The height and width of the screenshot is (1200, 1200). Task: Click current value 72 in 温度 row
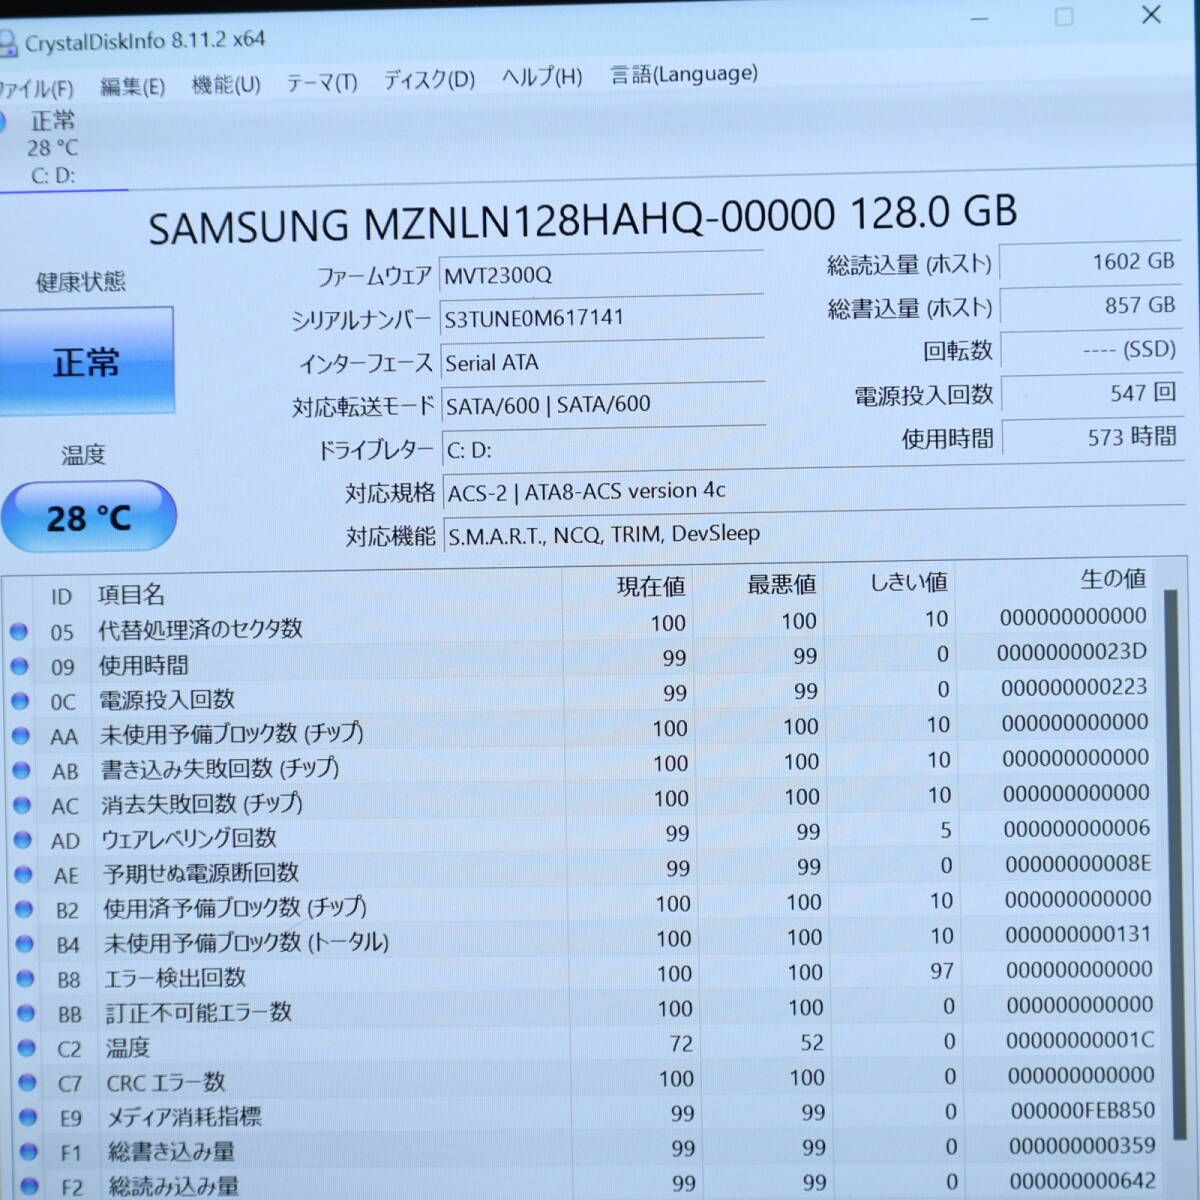coord(681,1044)
